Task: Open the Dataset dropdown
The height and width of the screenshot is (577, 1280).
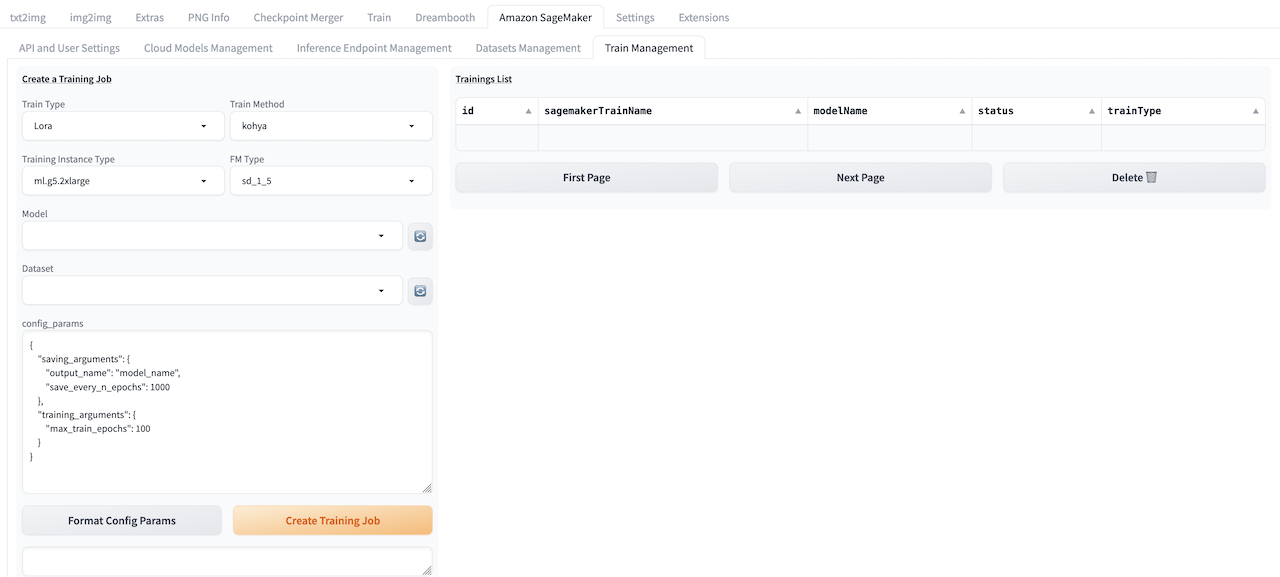Action: point(212,291)
